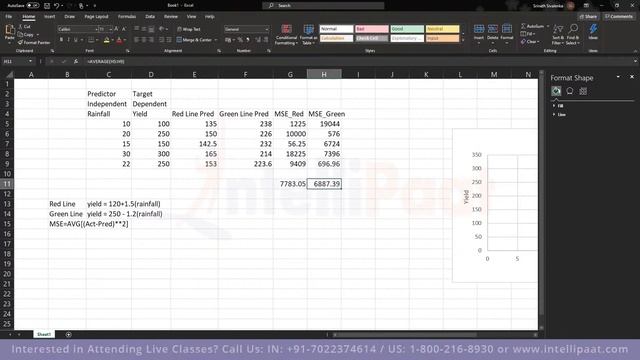Click the Fill down icon in Editing
Image resolution: width=640 pixels, height=360 pixels.
523,34
